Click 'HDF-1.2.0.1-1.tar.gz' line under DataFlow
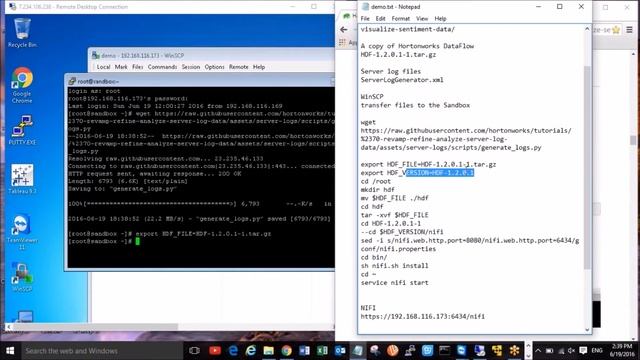640x360 pixels. pos(398,55)
